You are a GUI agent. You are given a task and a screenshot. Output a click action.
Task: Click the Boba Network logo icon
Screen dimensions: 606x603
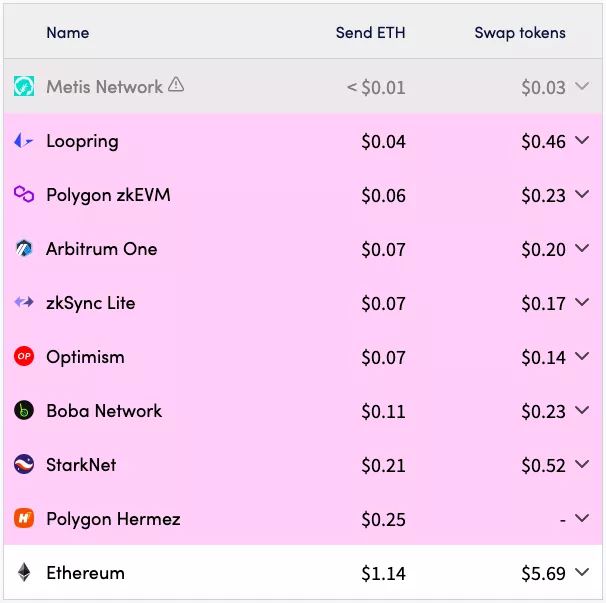[24, 411]
